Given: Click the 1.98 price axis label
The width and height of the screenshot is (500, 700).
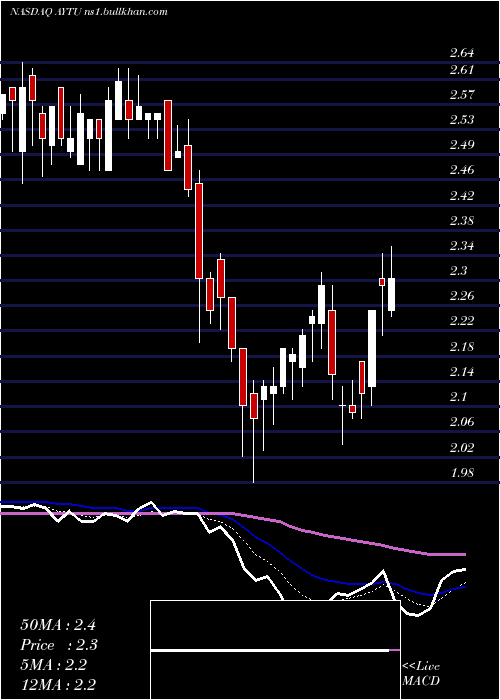Looking at the screenshot, I should coord(462,472).
